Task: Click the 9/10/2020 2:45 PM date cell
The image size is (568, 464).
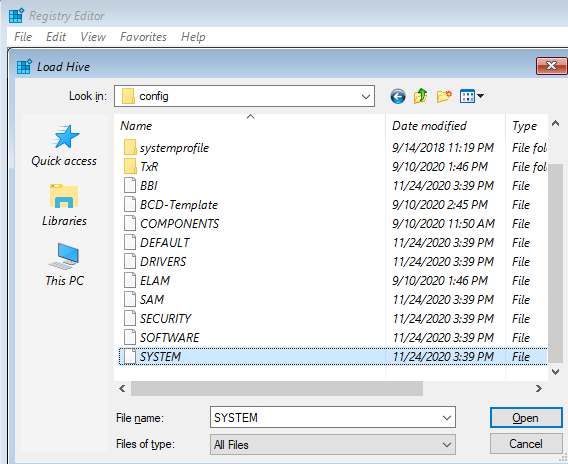Action: [x=440, y=205]
